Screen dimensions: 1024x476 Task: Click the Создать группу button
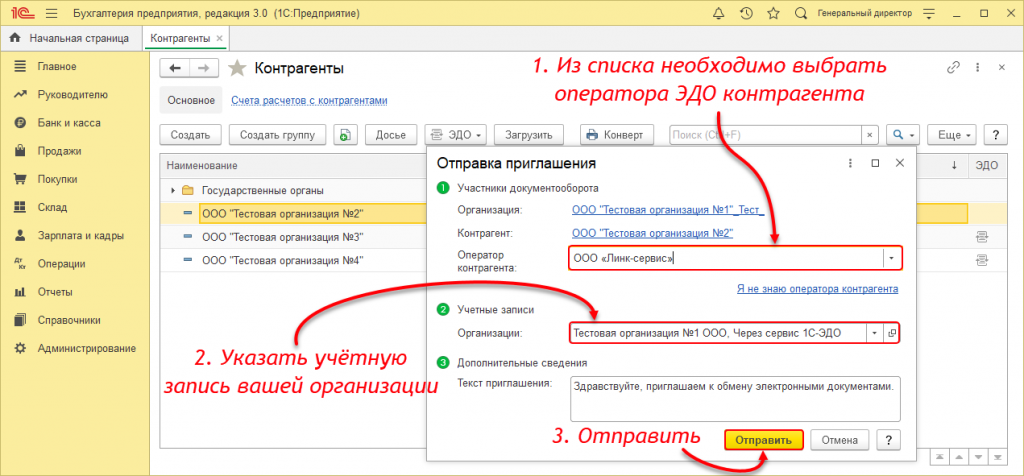278,135
